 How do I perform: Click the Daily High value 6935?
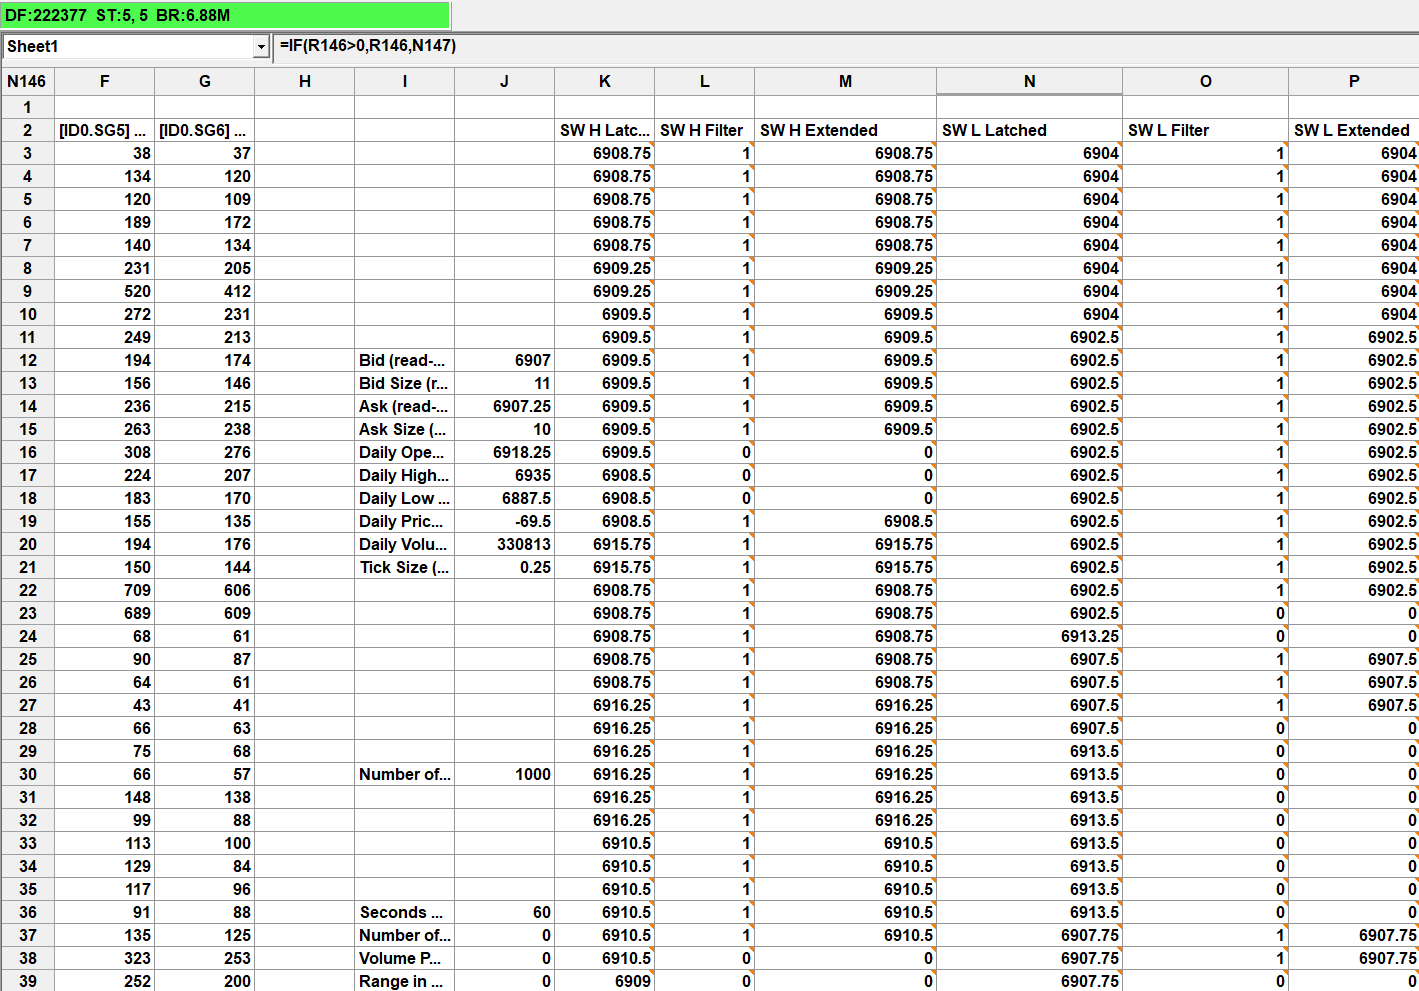(x=505, y=475)
